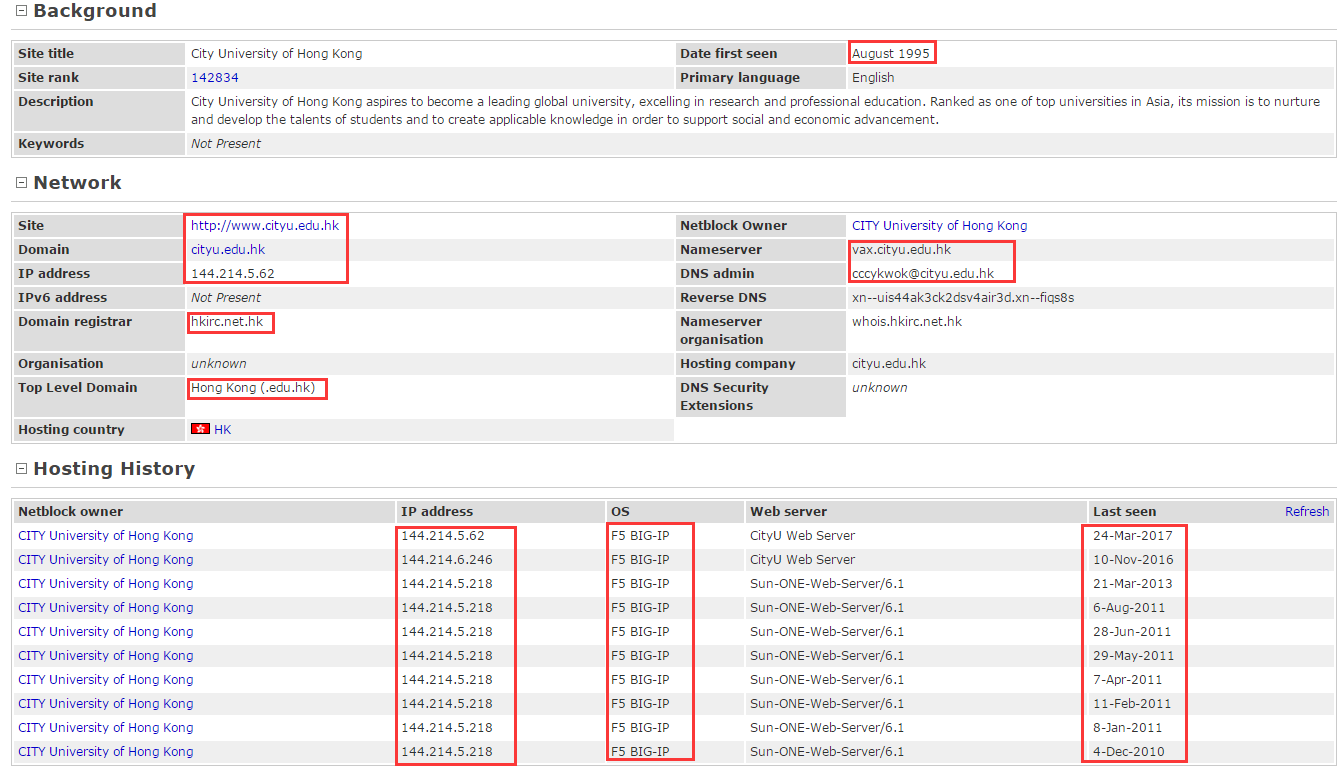1340x767 pixels.
Task: Select F5 BIG-IP in 24-Mar-2017 row
Action: tap(640, 536)
